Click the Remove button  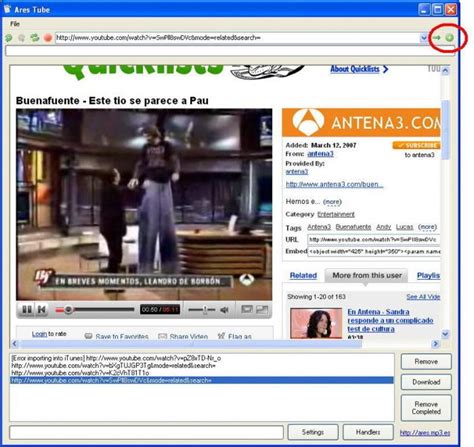[x=426, y=362]
